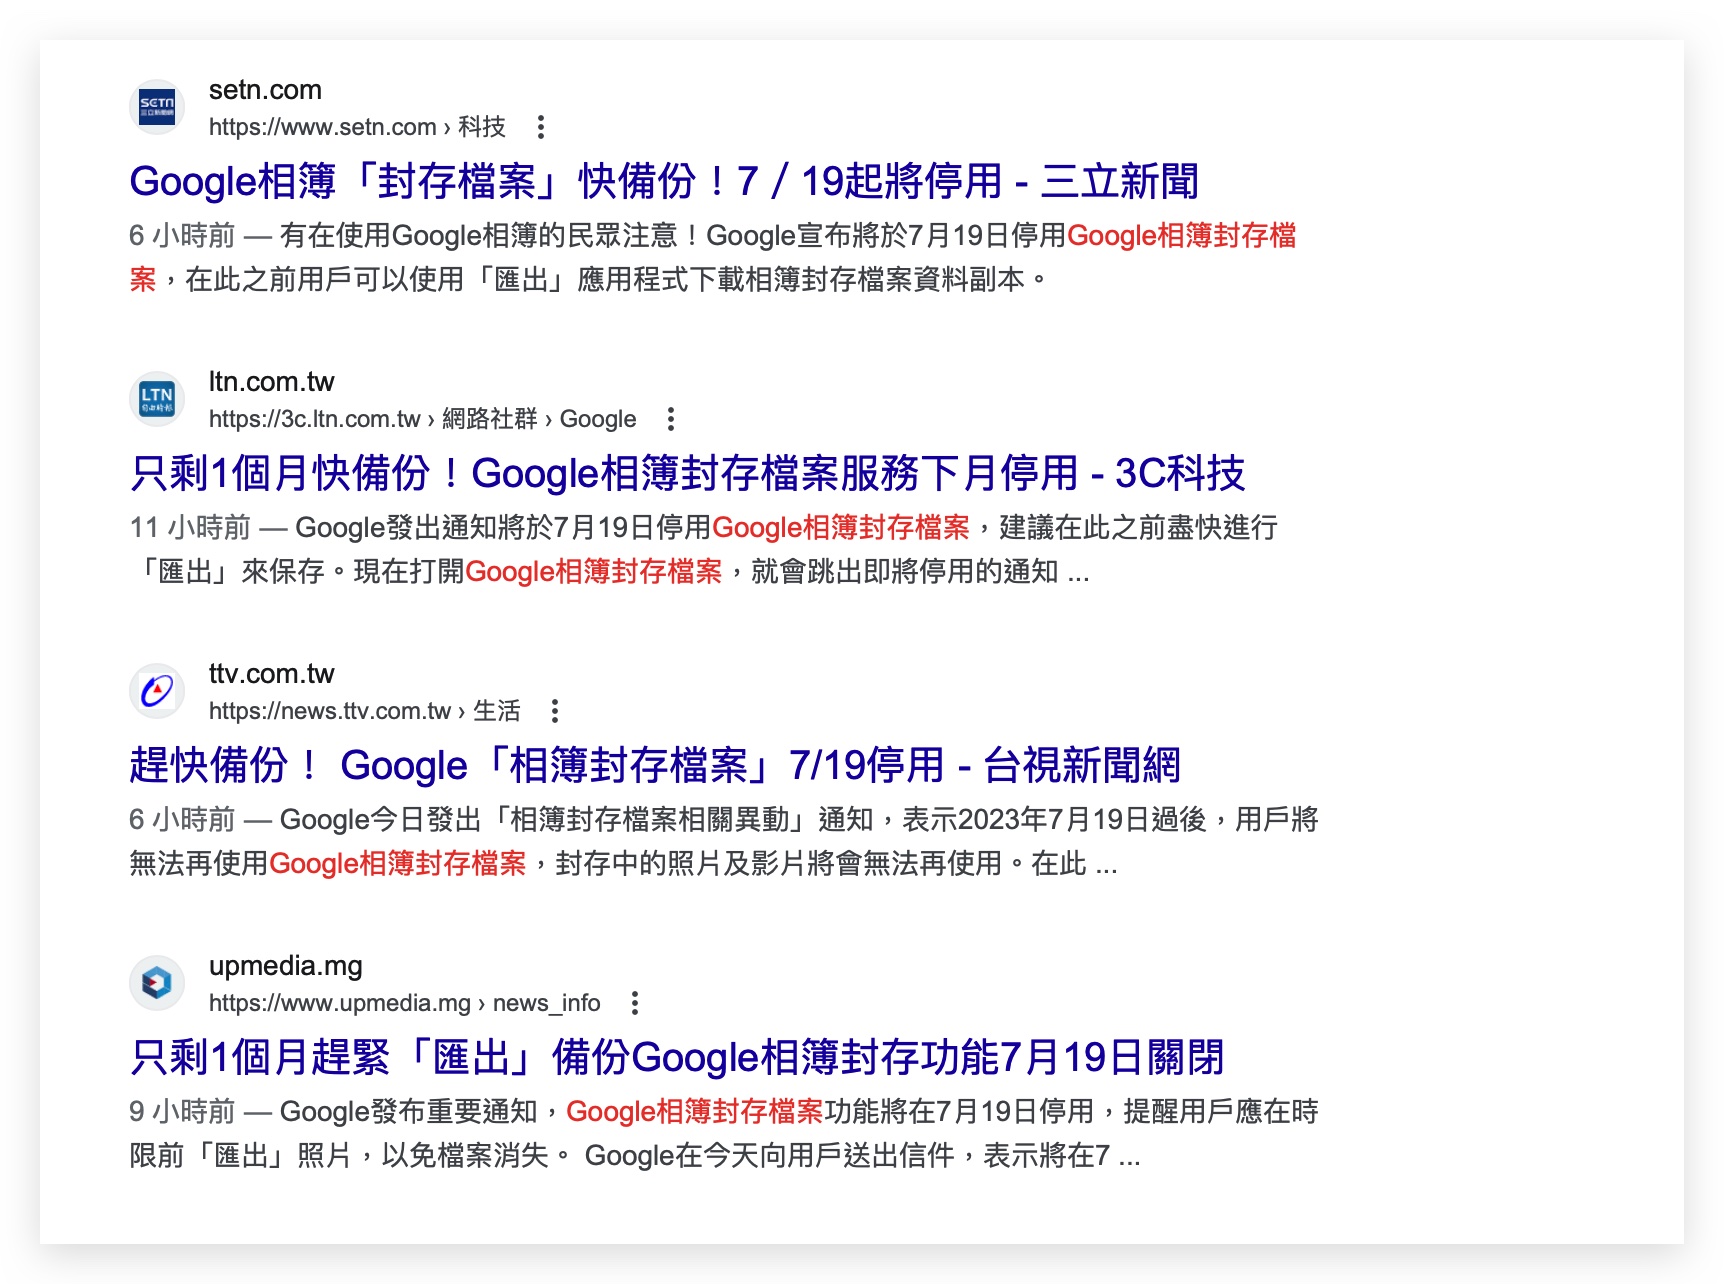
Task: Open three-dot menu for the ltn.com.tw result
Action: (x=671, y=419)
